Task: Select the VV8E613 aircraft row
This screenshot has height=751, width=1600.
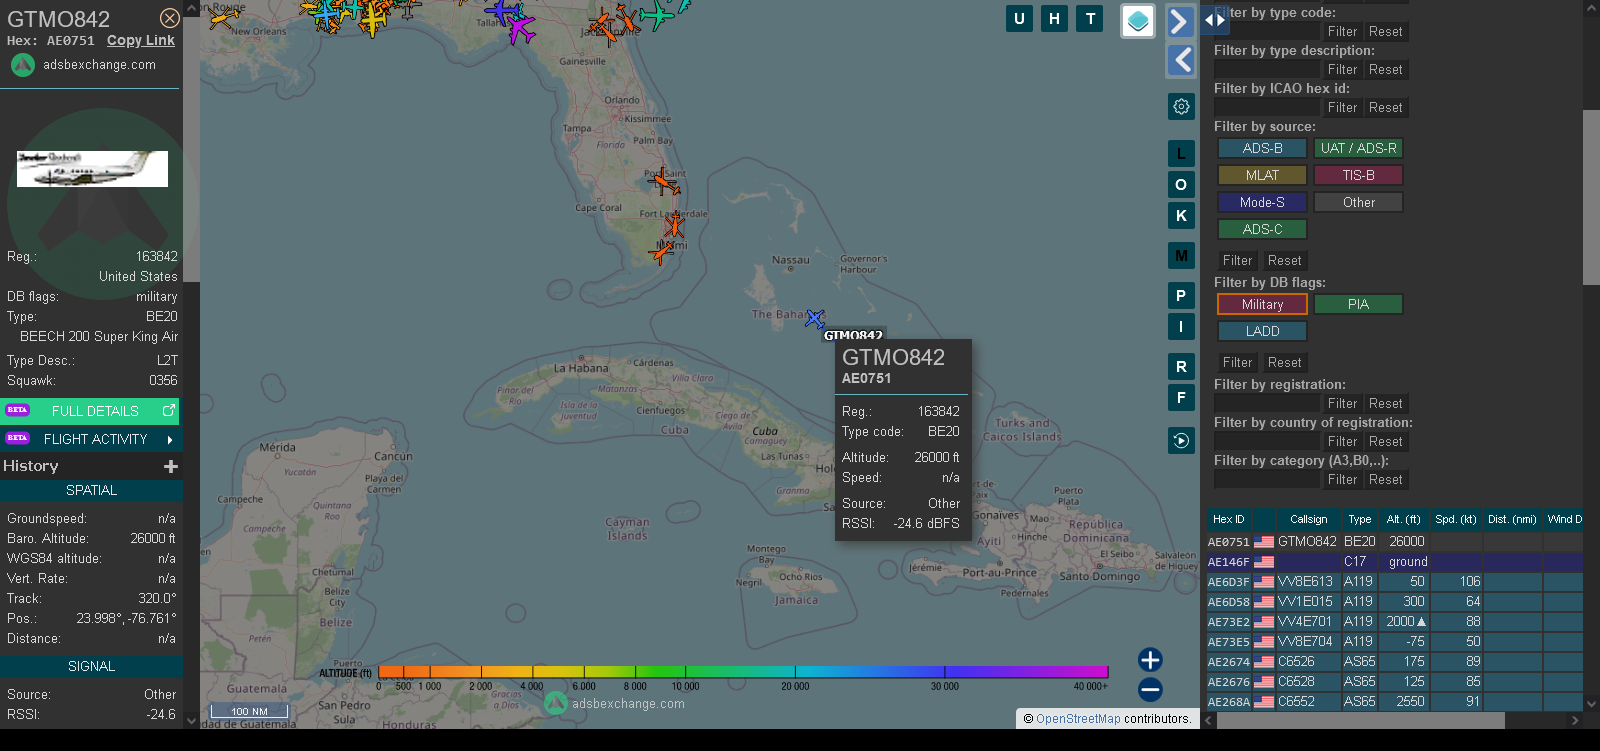Action: point(1395,581)
